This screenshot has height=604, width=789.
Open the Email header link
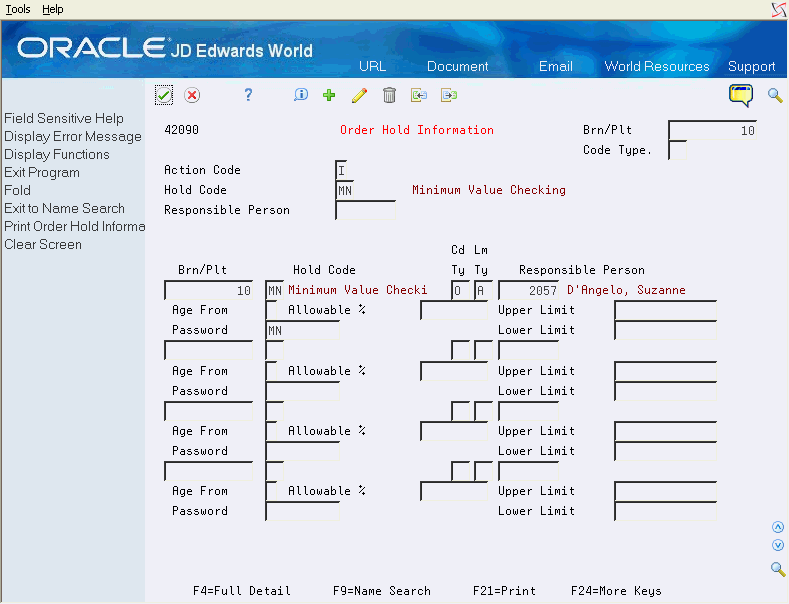pyautogui.click(x=556, y=66)
